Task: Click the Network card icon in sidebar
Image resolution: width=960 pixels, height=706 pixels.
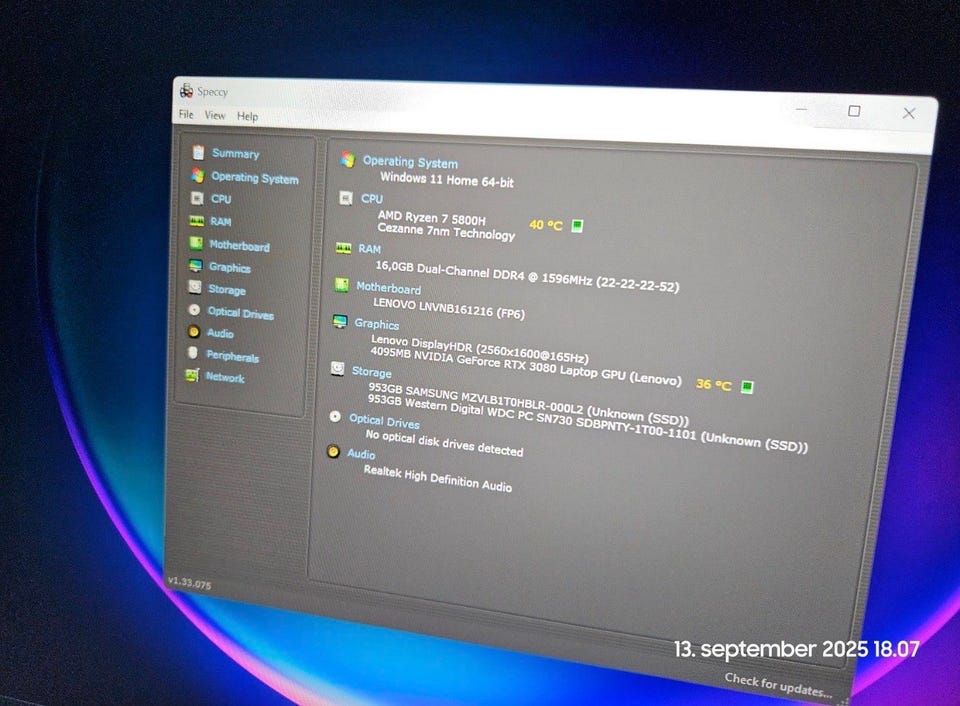Action: (192, 375)
